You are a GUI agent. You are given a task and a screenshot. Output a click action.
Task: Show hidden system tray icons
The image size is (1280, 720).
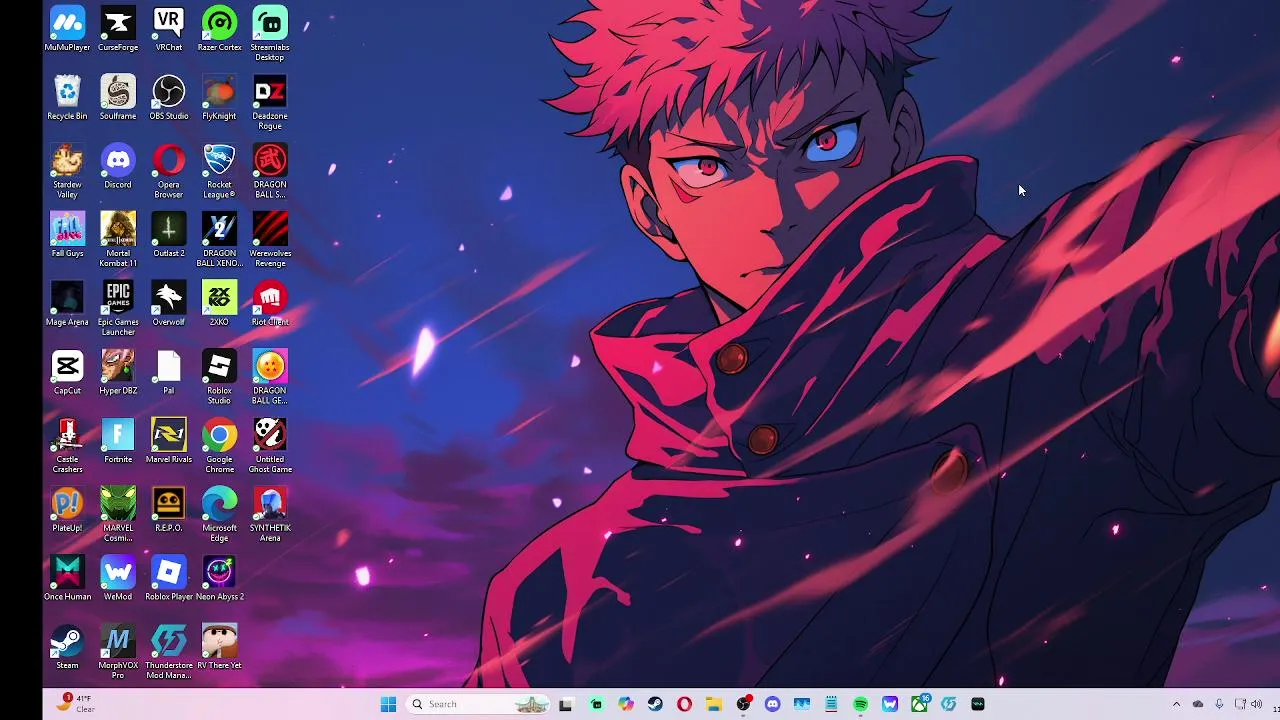click(x=1176, y=704)
